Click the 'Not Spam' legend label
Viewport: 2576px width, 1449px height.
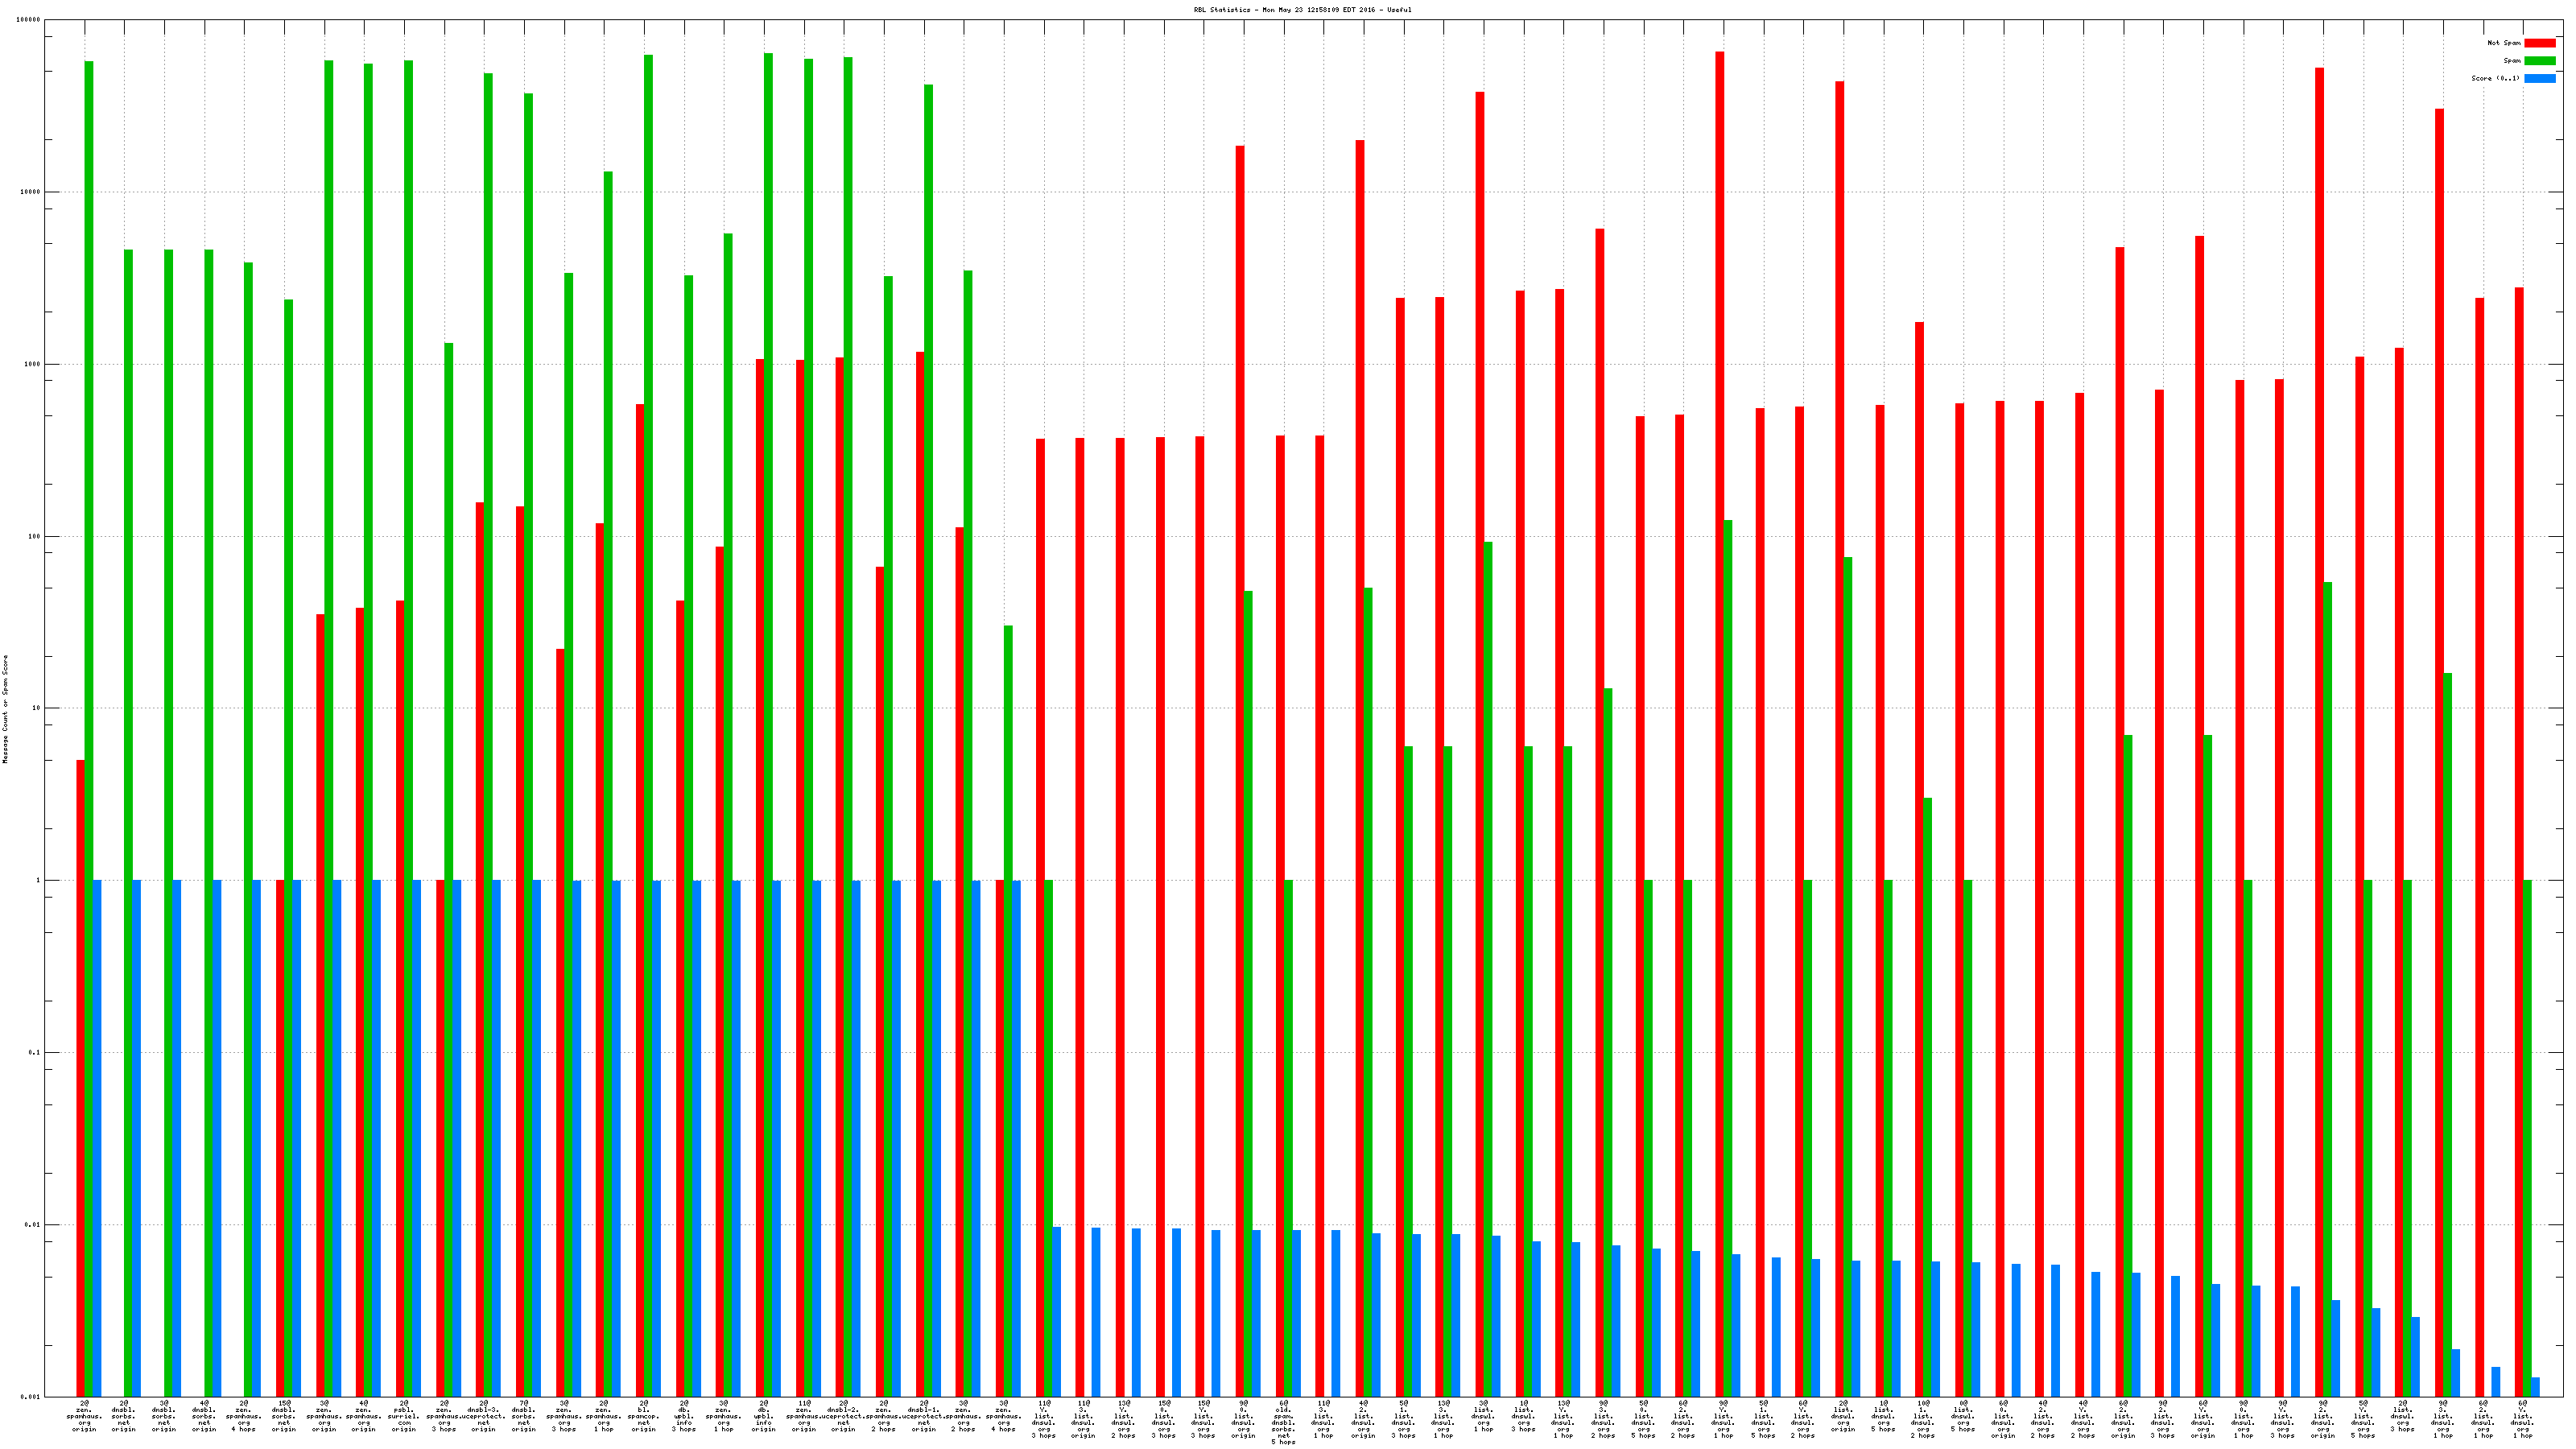(2504, 43)
